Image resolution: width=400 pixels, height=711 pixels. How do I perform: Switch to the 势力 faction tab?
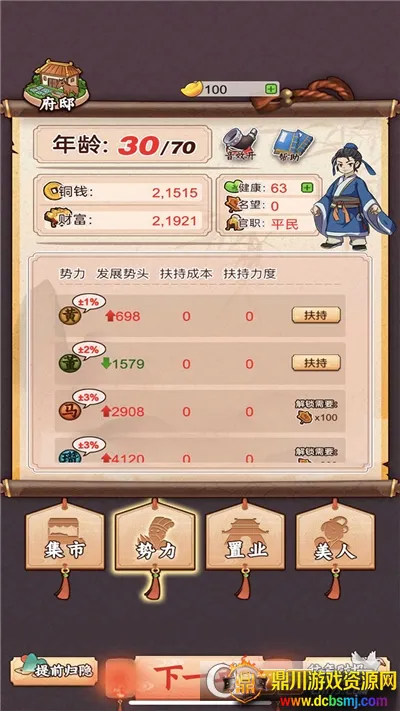155,536
